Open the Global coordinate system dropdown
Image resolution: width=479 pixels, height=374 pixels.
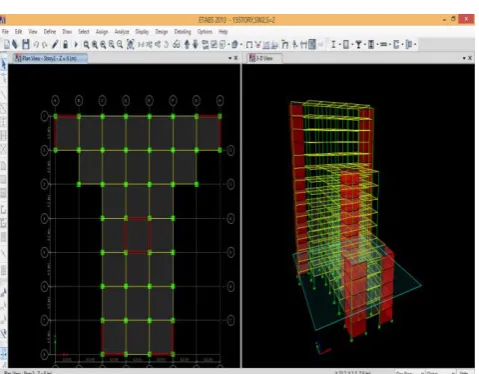[x=441, y=372]
